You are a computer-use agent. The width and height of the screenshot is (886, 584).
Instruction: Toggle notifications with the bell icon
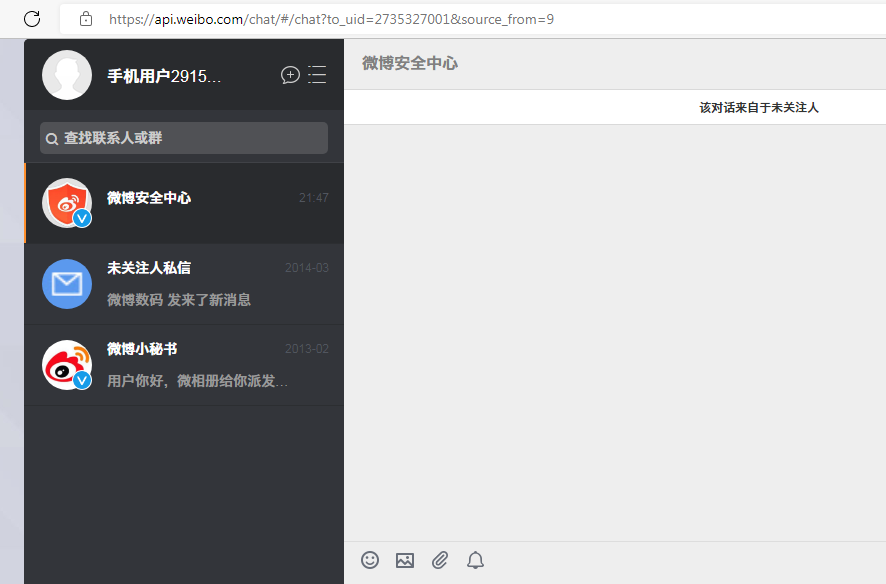click(475, 560)
